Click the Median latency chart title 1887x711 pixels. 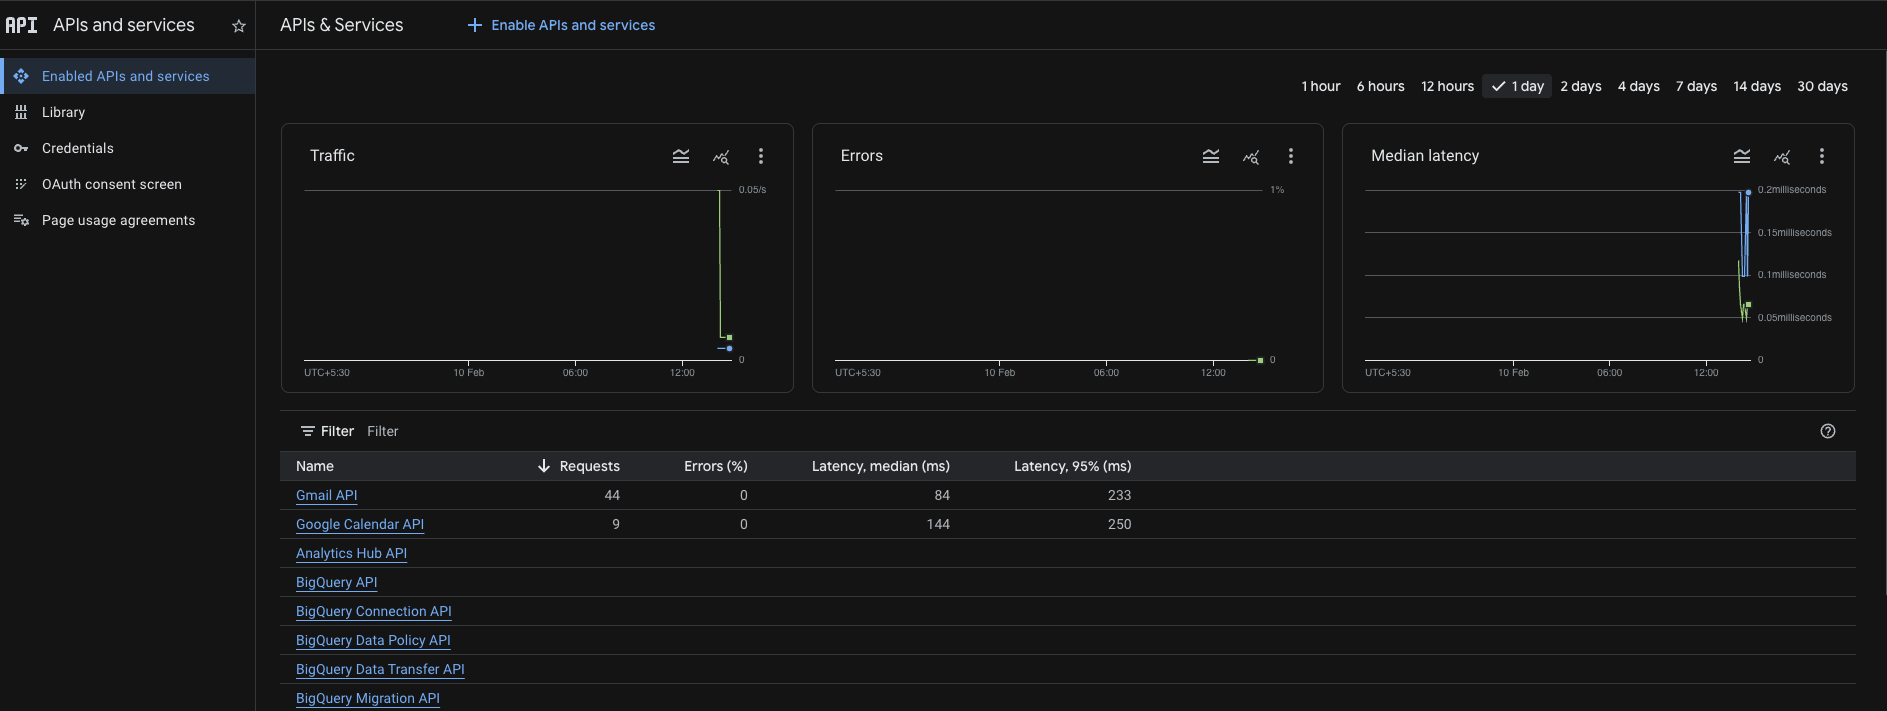[x=1425, y=156]
